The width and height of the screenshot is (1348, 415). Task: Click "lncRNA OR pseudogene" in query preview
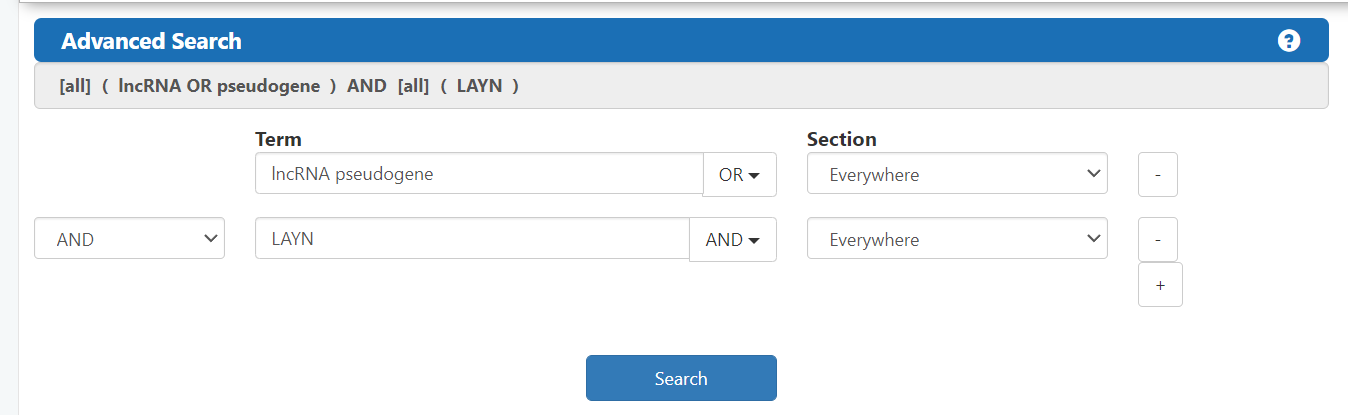[218, 86]
